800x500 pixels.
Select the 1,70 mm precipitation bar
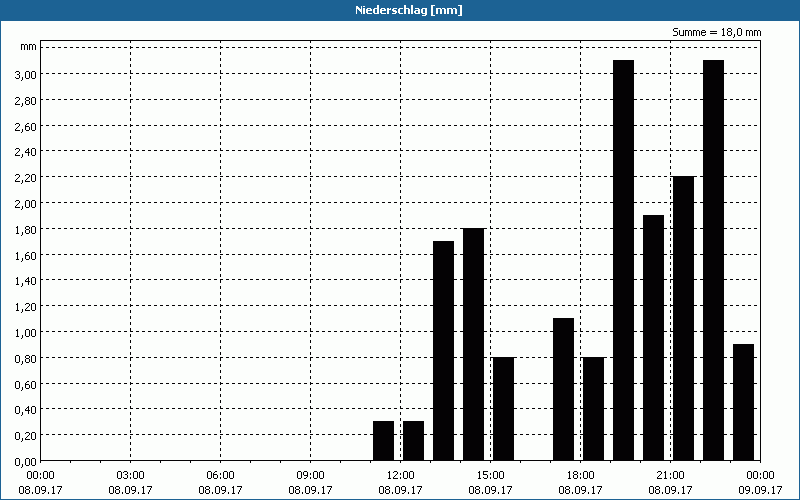pos(443,351)
